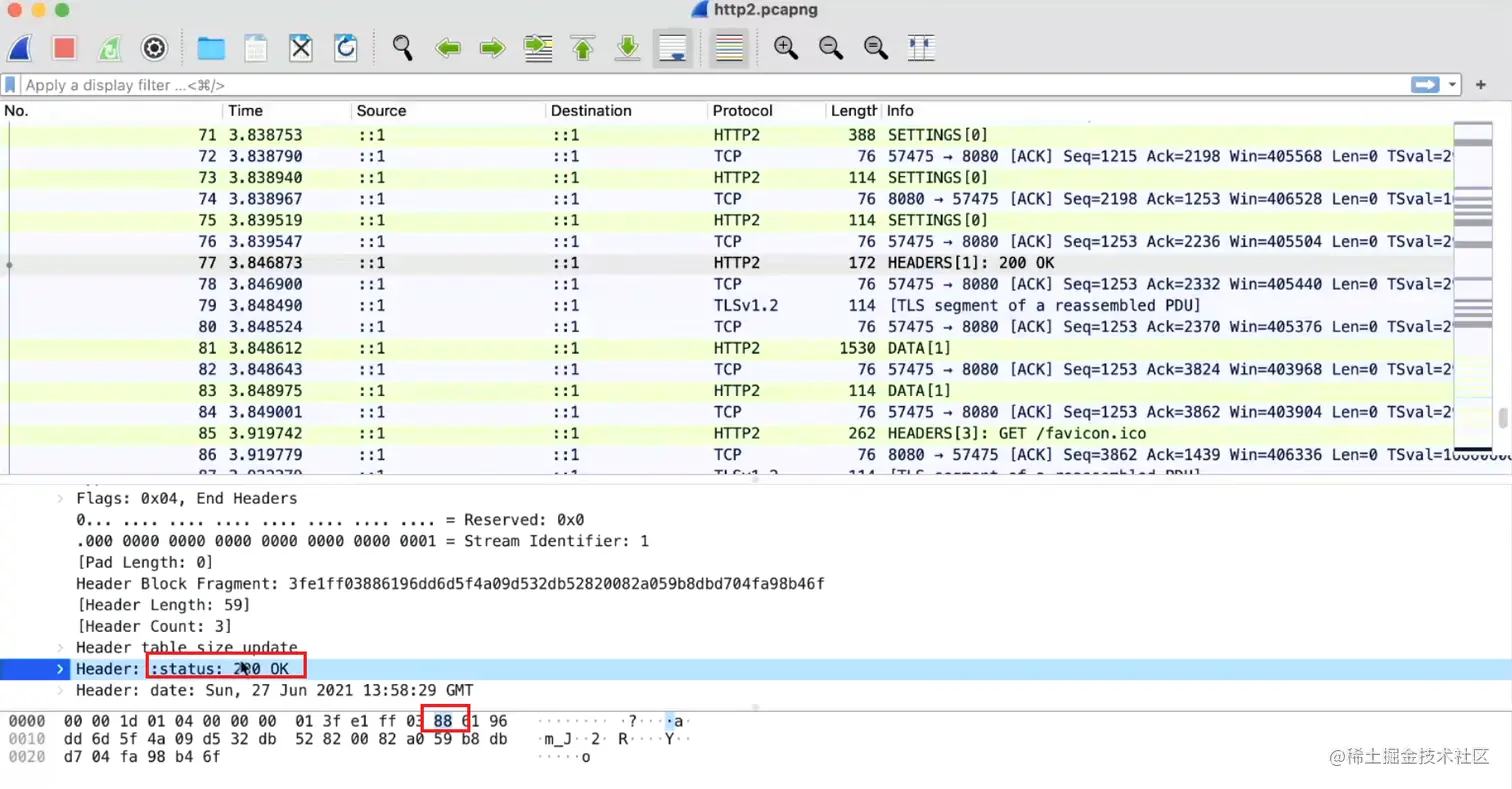Select the [Header Length: 59] line
1512x789 pixels.
pos(163,605)
